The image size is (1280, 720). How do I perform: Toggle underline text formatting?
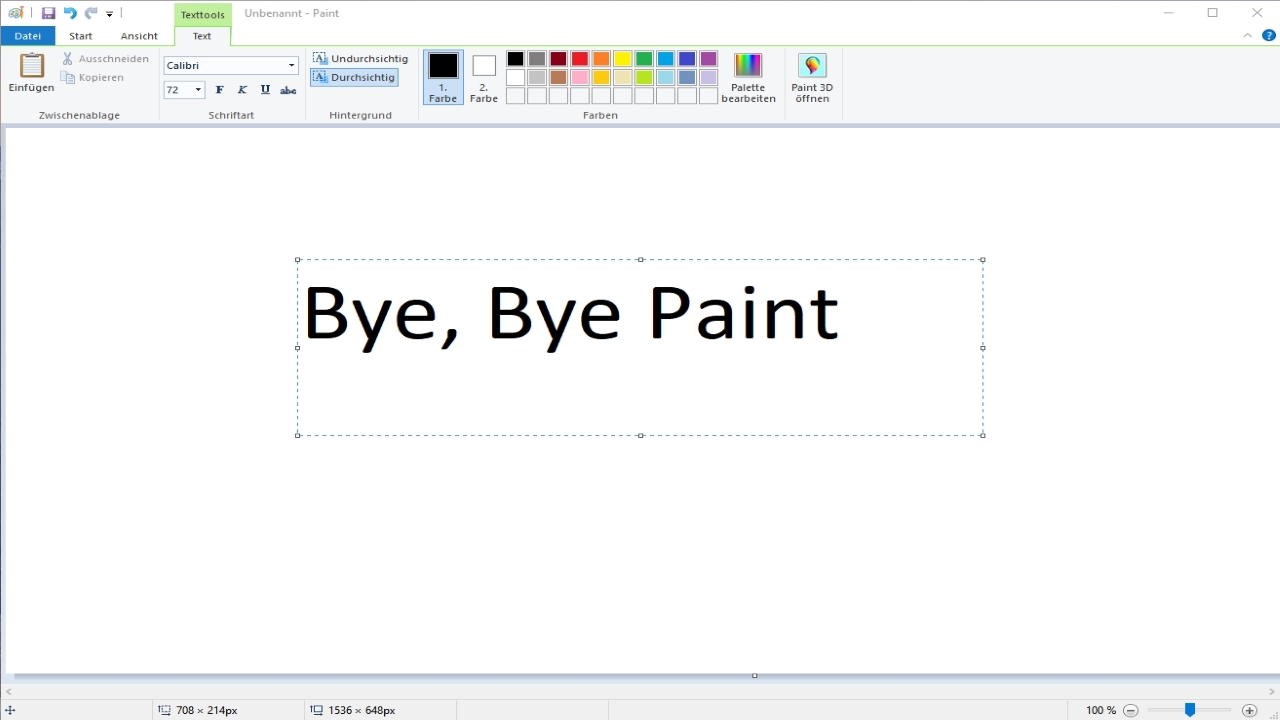[x=265, y=90]
